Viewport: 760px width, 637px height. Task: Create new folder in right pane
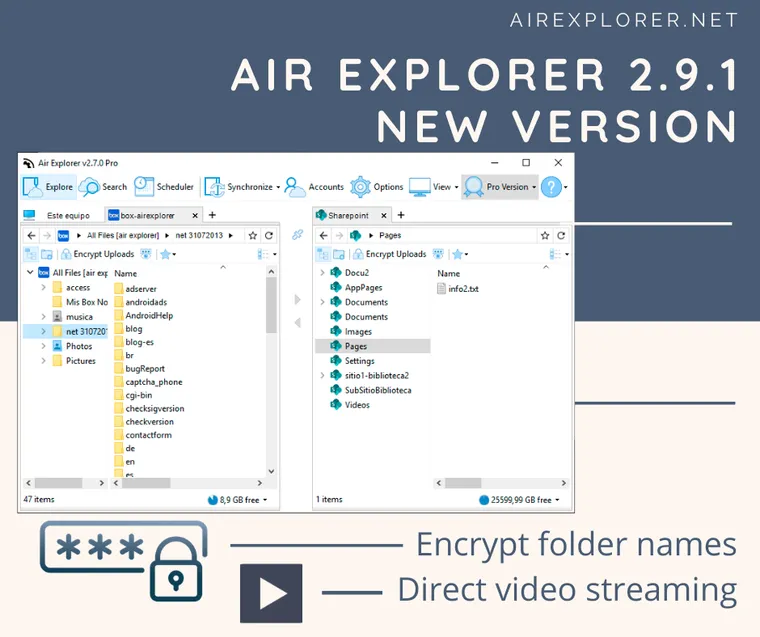tap(339, 254)
